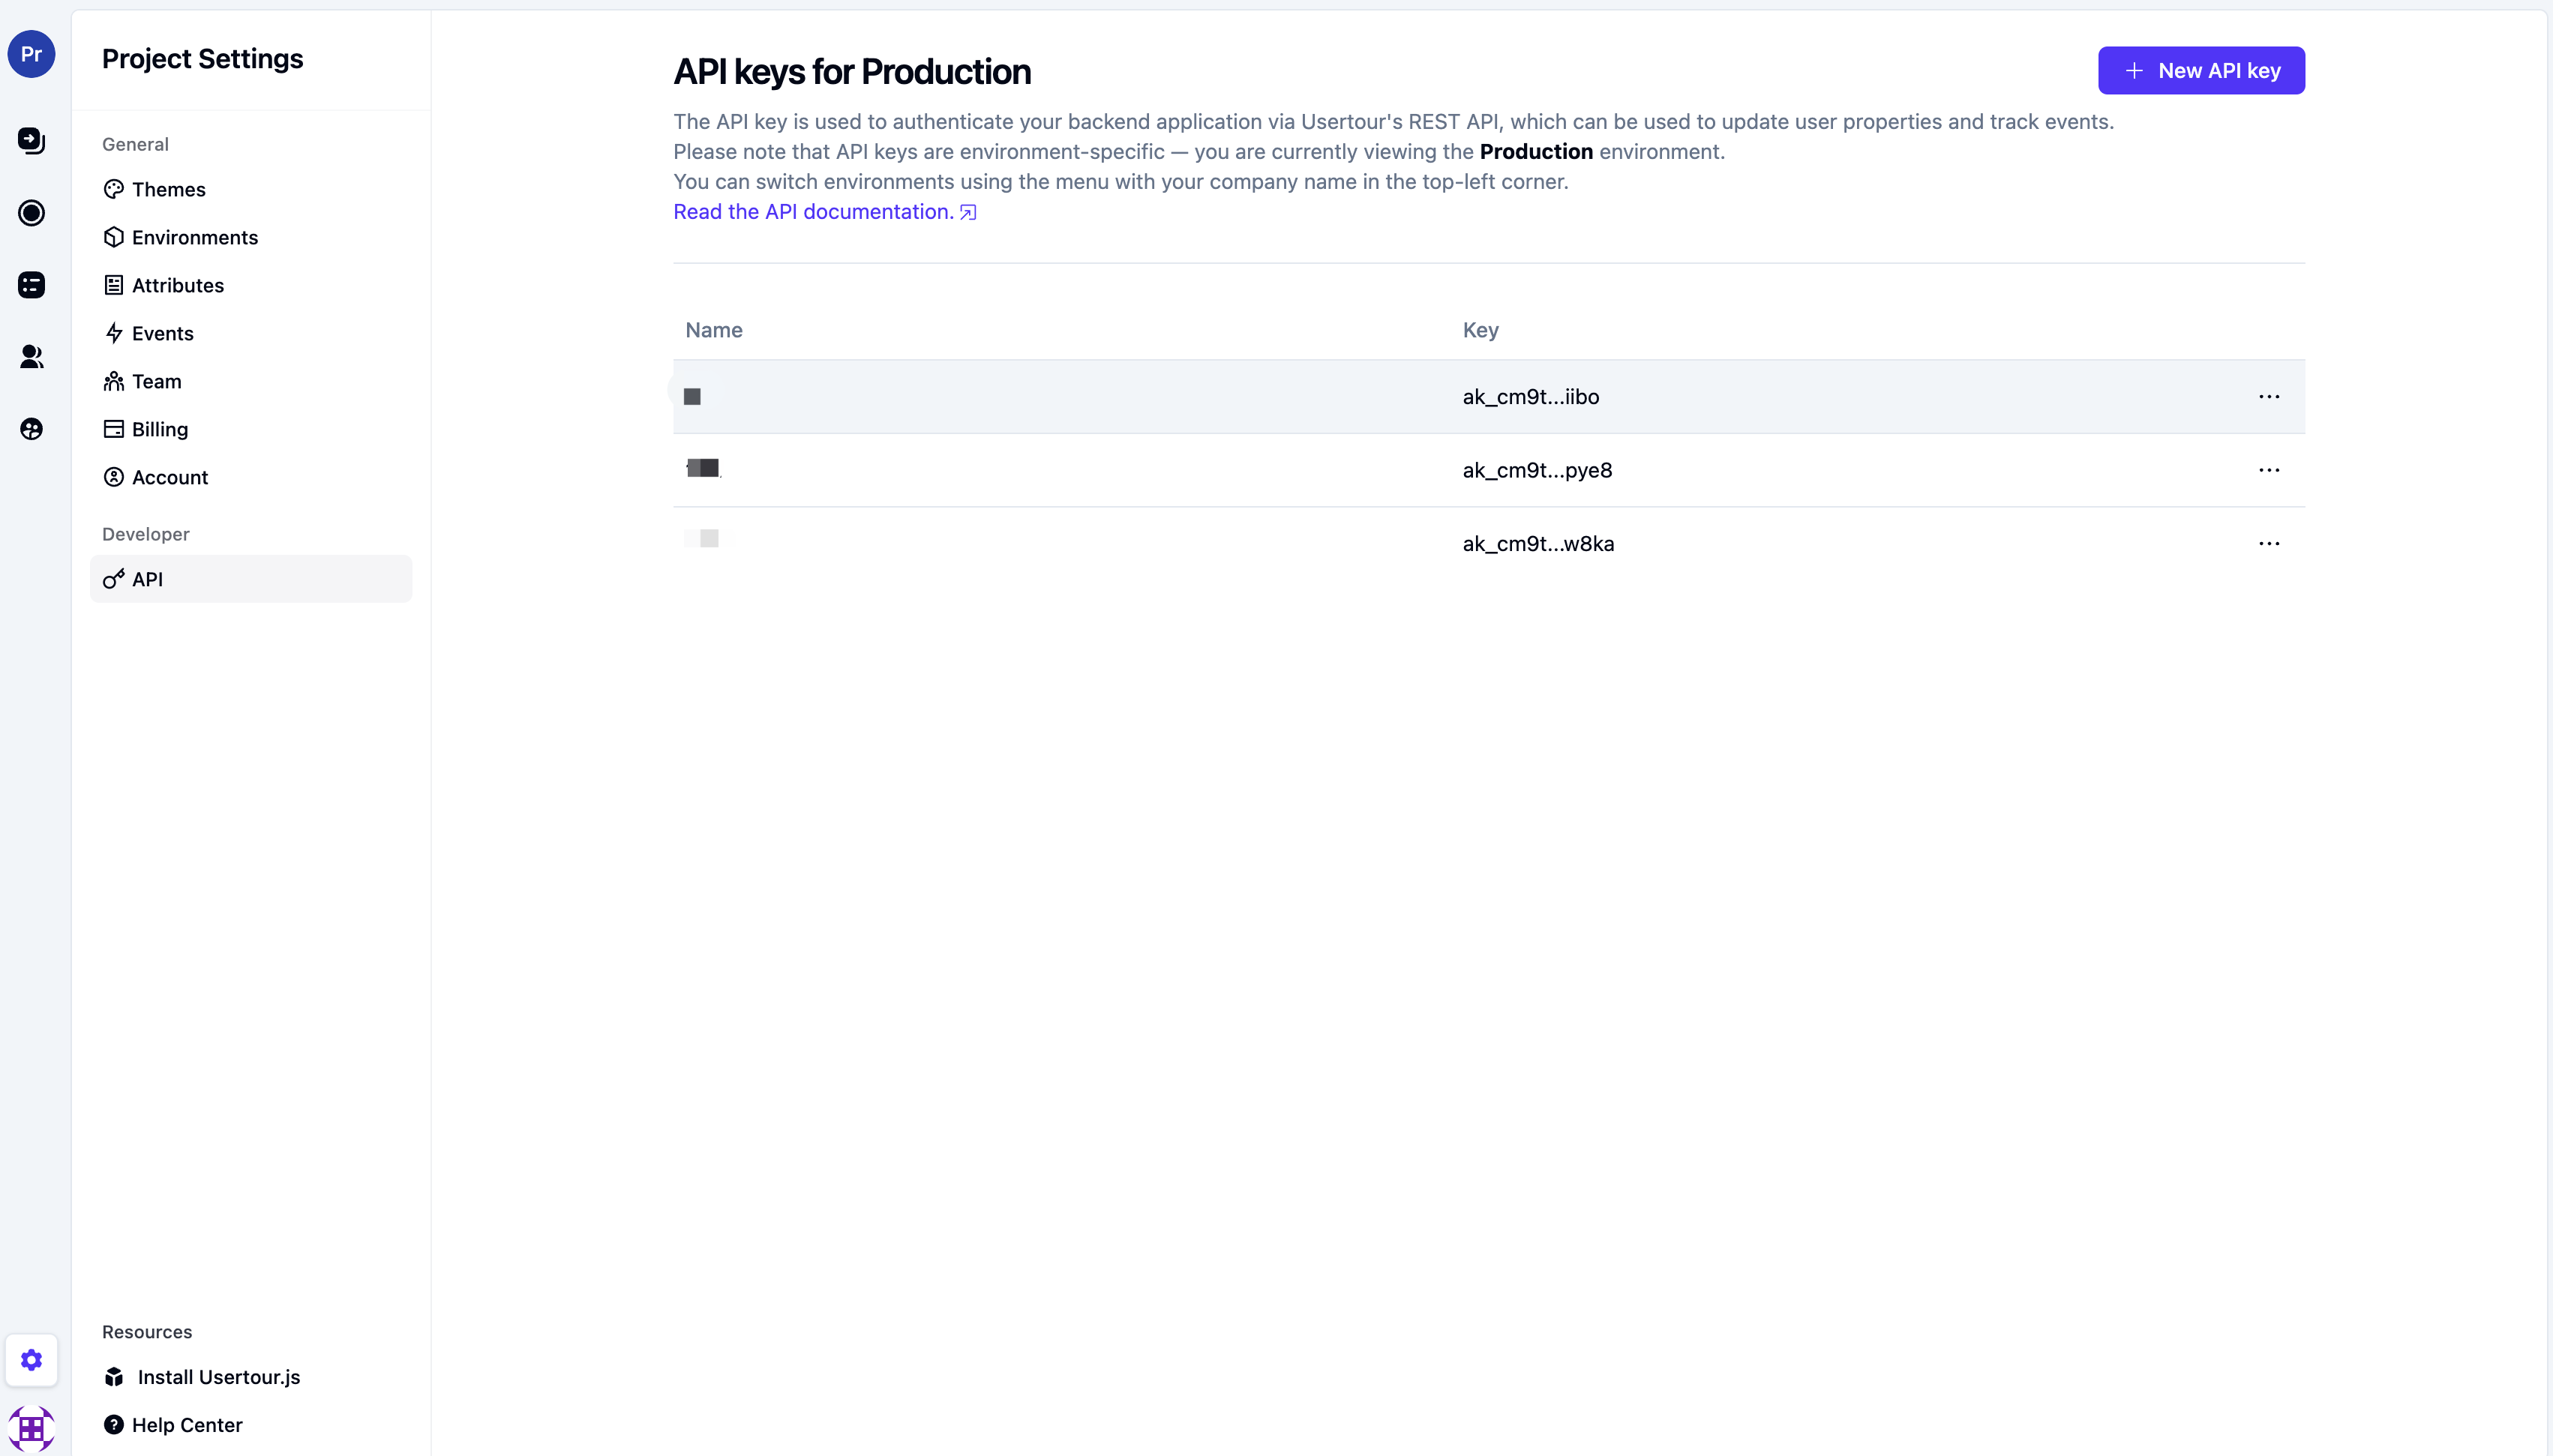Open the Install Usertour.js resource

218,1377
